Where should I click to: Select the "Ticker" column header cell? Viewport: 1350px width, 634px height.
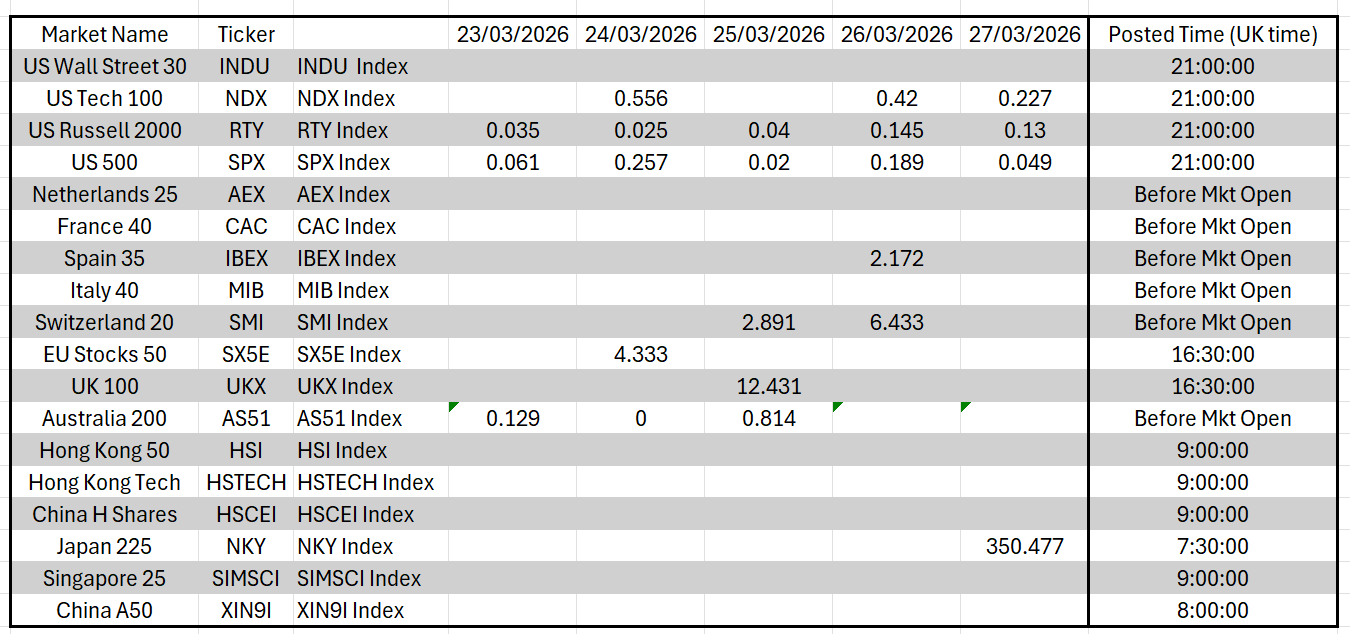click(246, 34)
